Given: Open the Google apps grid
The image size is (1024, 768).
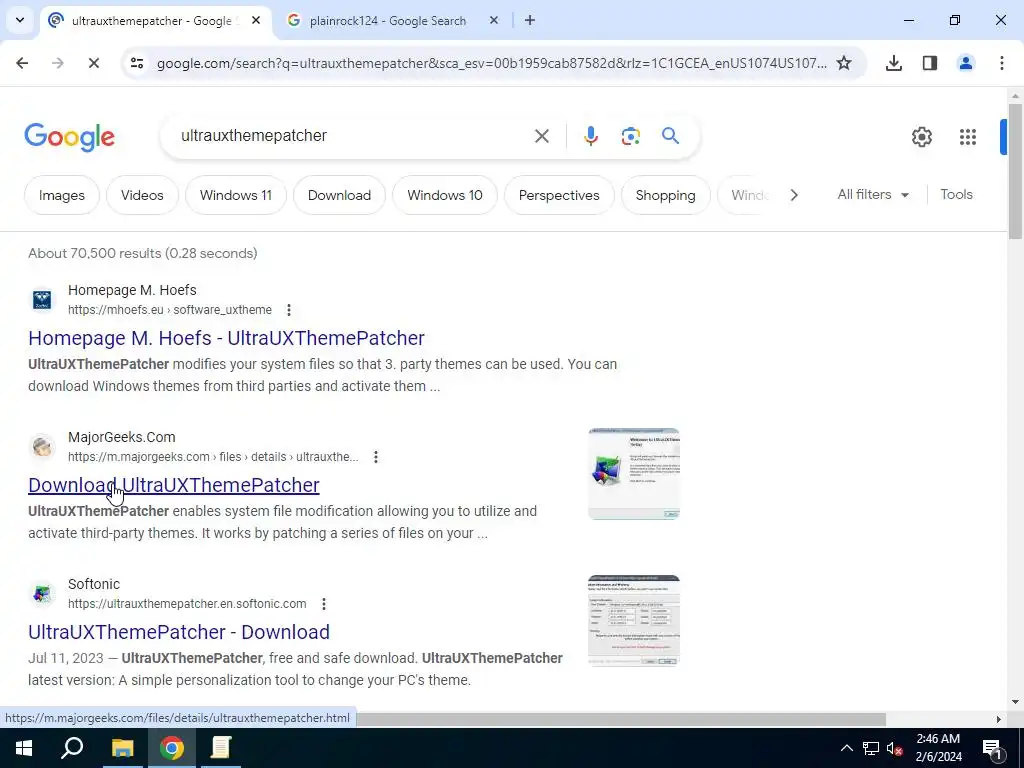Looking at the screenshot, I should (x=967, y=136).
